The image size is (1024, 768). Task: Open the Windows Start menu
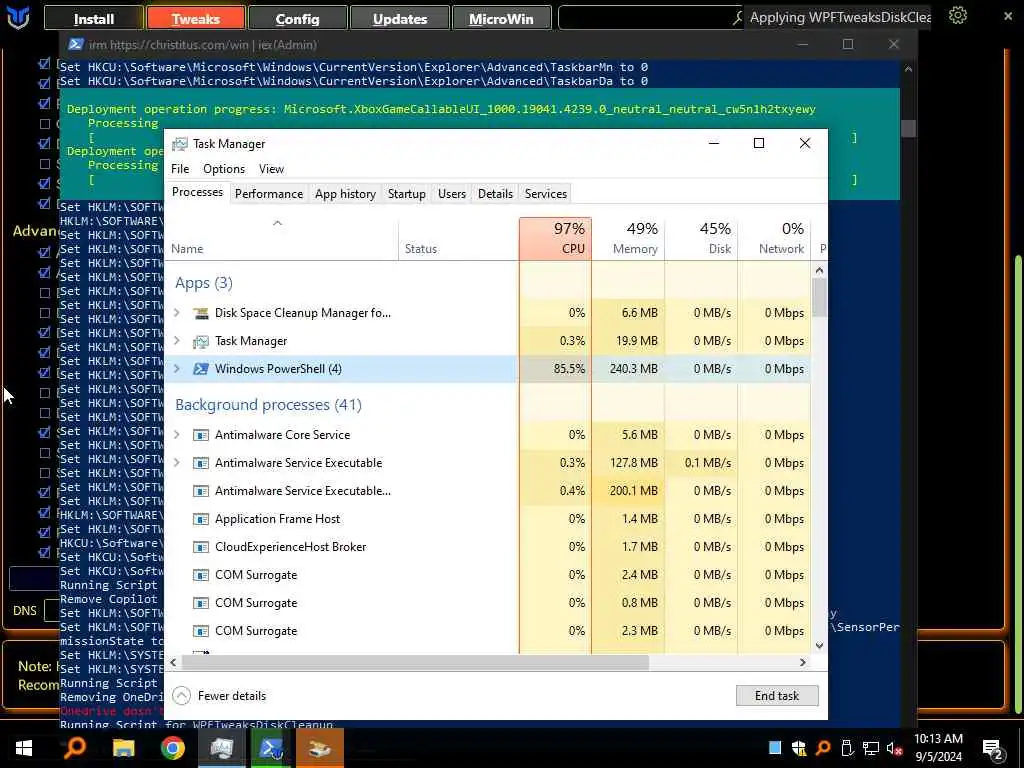(24, 748)
